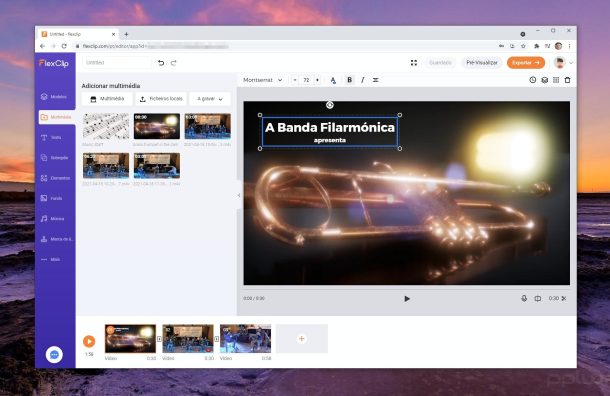Toggle italic formatting
Viewport: 610px width, 396px height.
tap(363, 80)
